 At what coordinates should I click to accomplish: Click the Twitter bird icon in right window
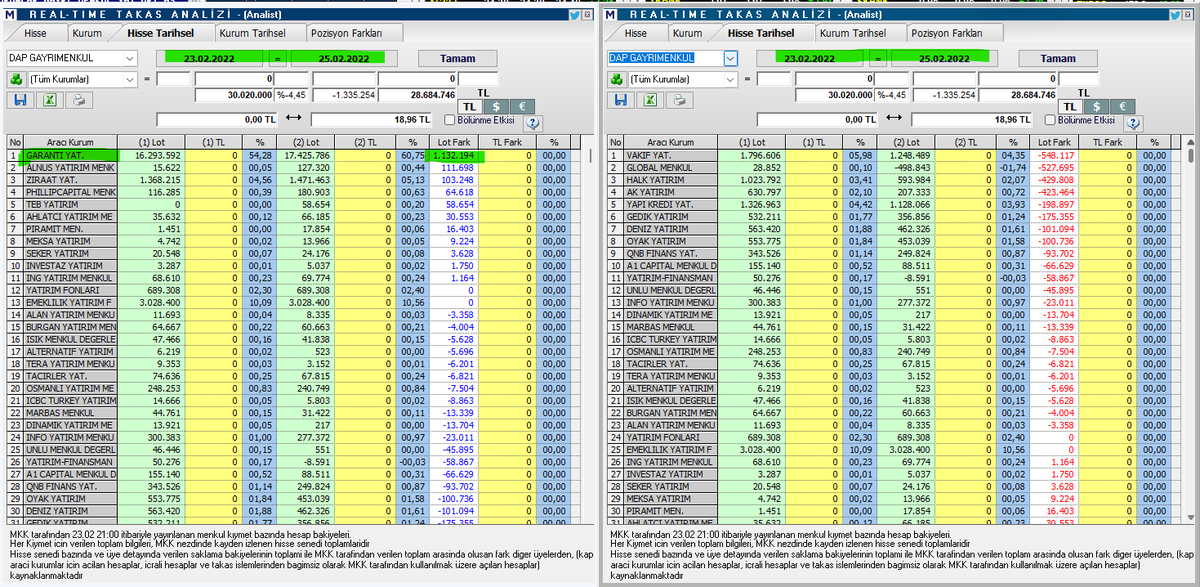pyautogui.click(x=1177, y=15)
